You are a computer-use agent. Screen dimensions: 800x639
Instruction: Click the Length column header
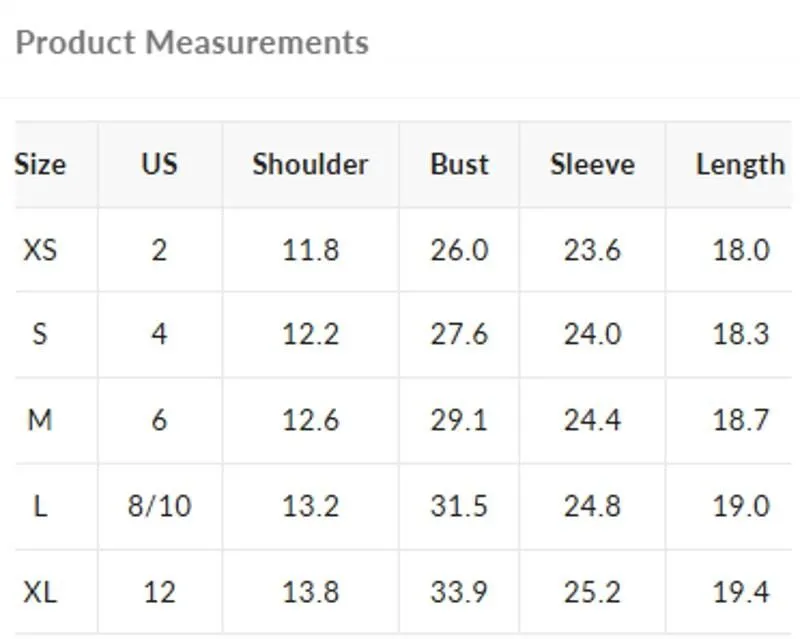(740, 165)
